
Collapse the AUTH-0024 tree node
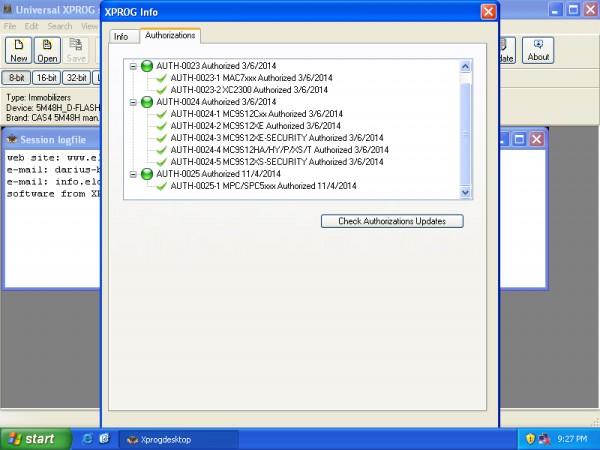click(133, 102)
